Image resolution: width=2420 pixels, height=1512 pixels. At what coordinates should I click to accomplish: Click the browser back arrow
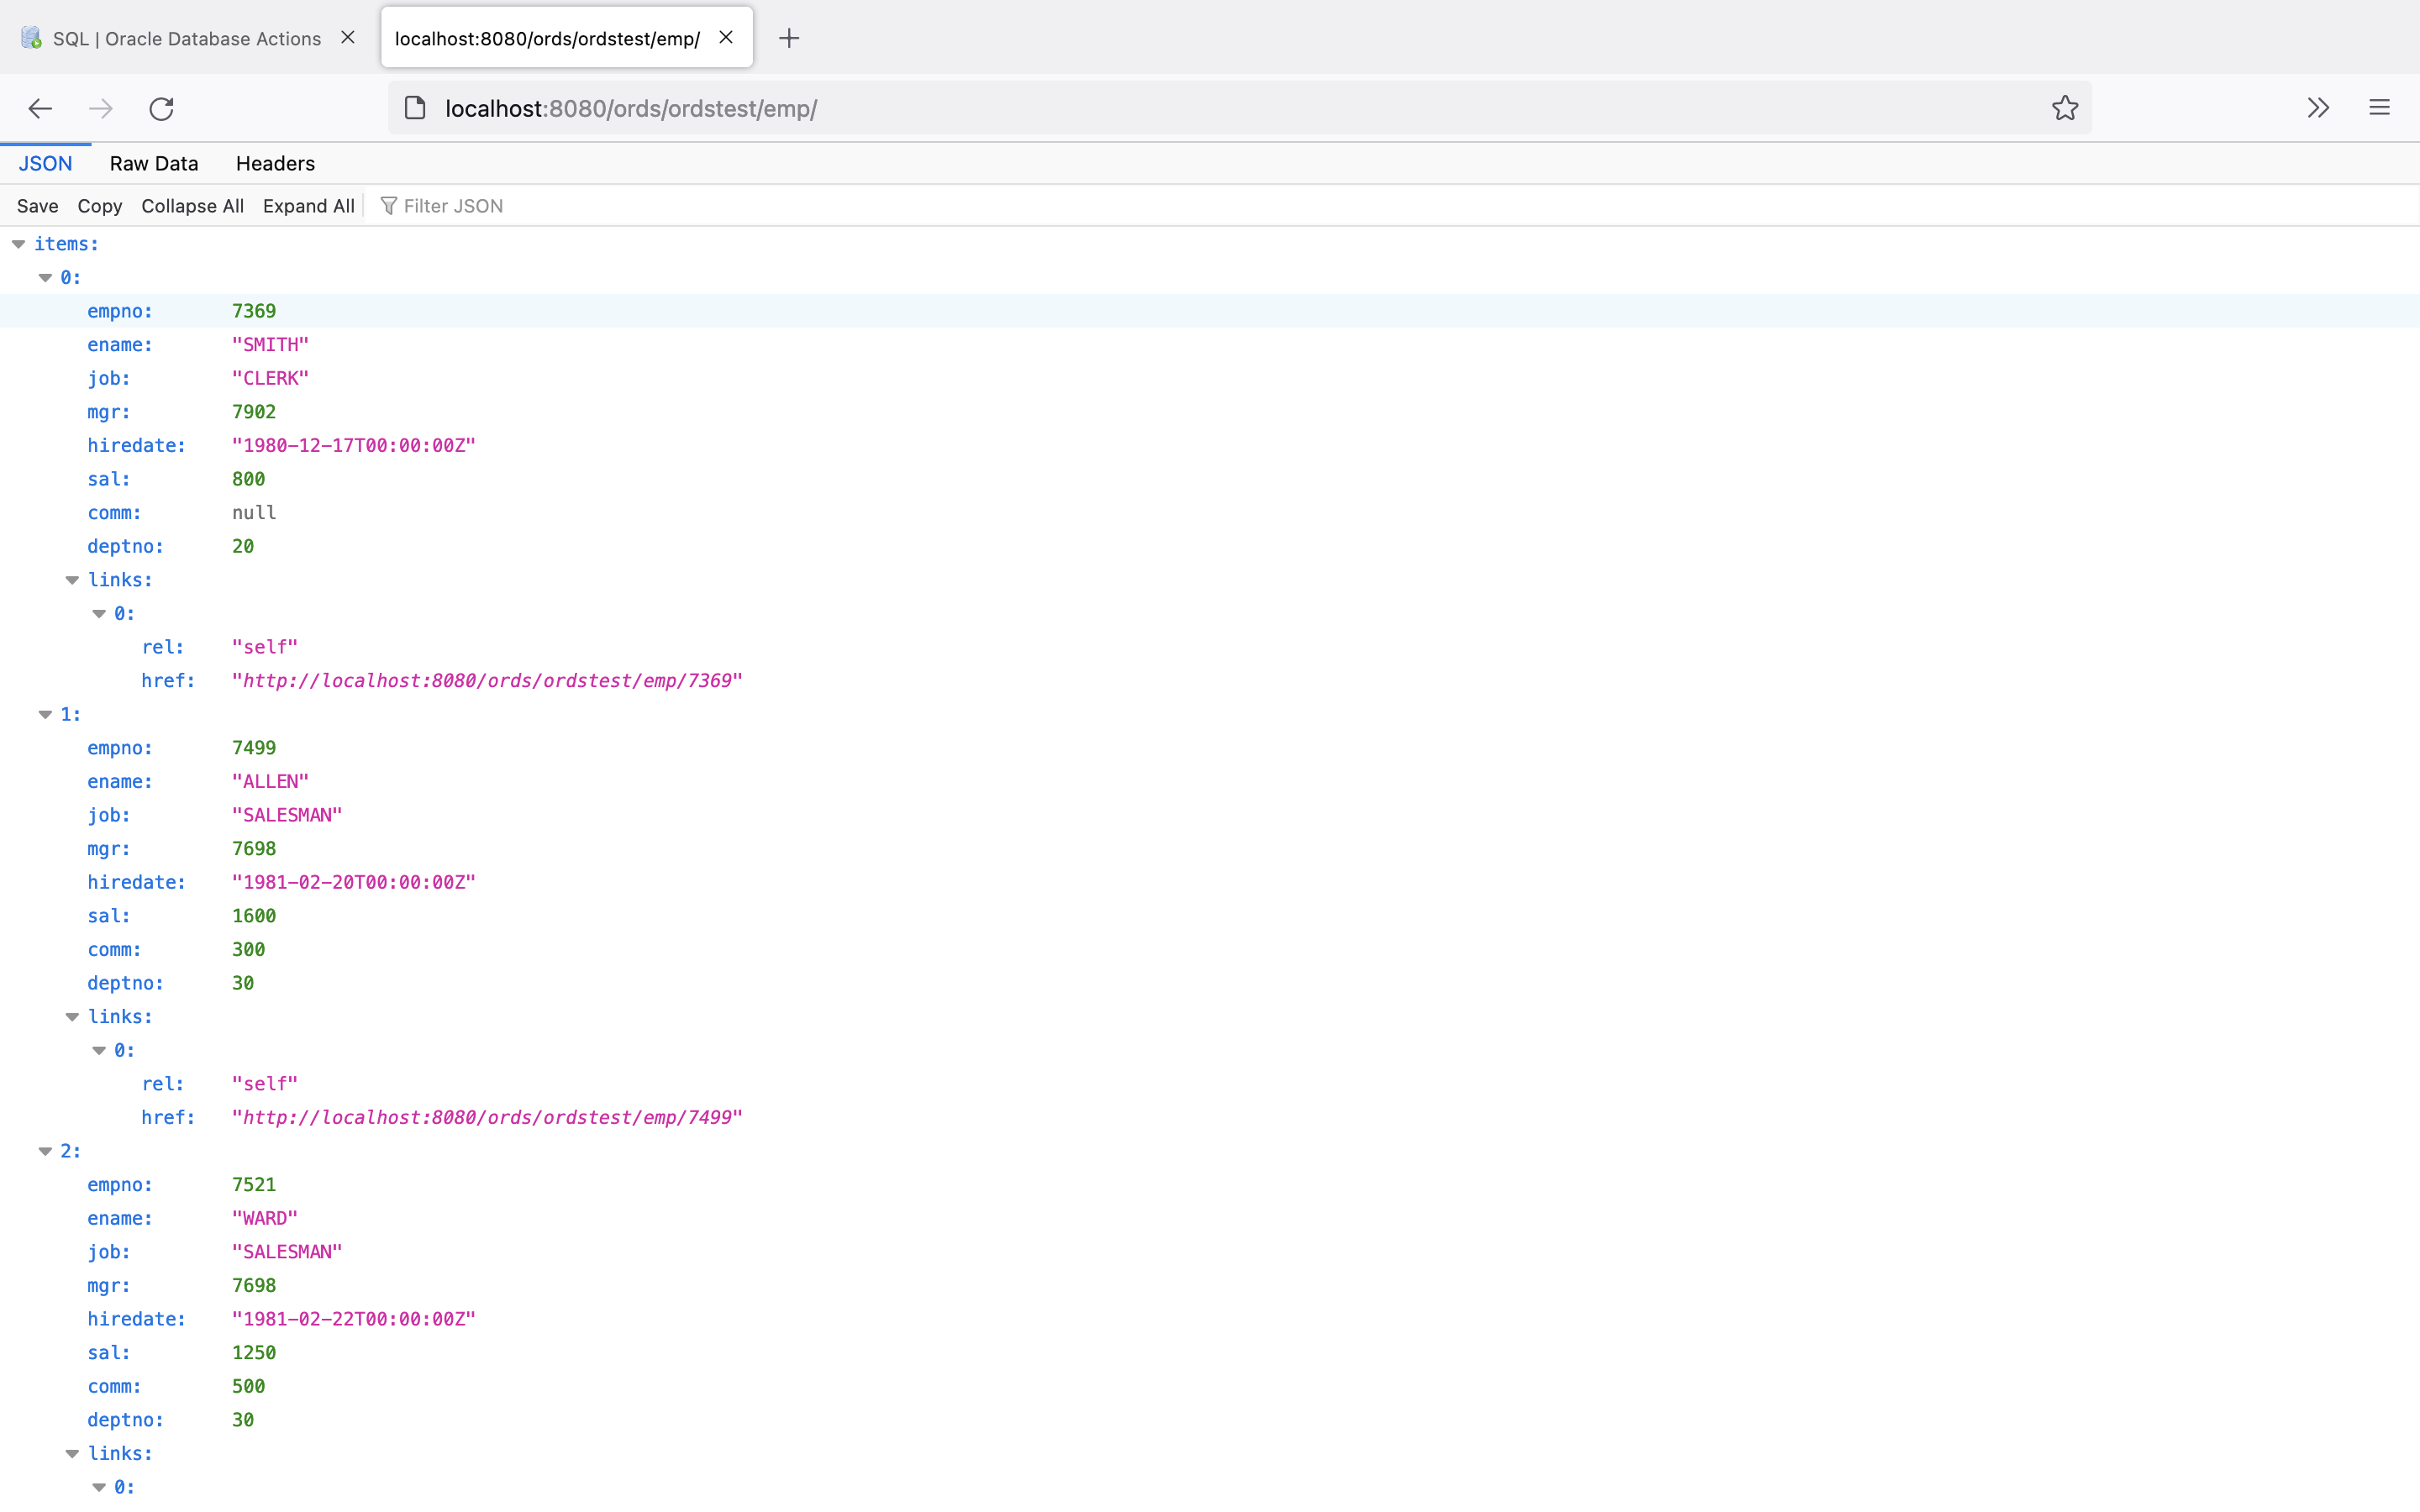pyautogui.click(x=40, y=108)
